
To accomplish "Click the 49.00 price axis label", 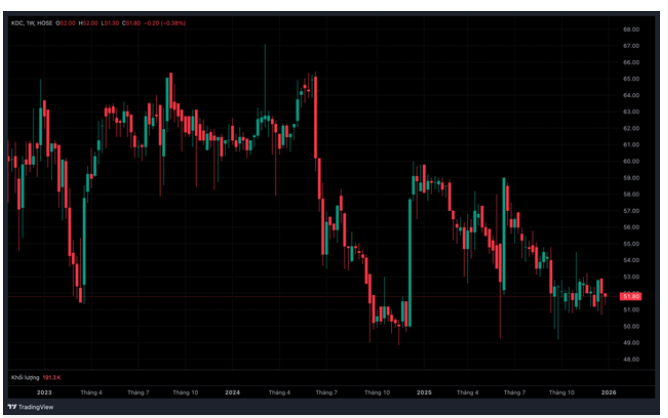I will pyautogui.click(x=631, y=343).
